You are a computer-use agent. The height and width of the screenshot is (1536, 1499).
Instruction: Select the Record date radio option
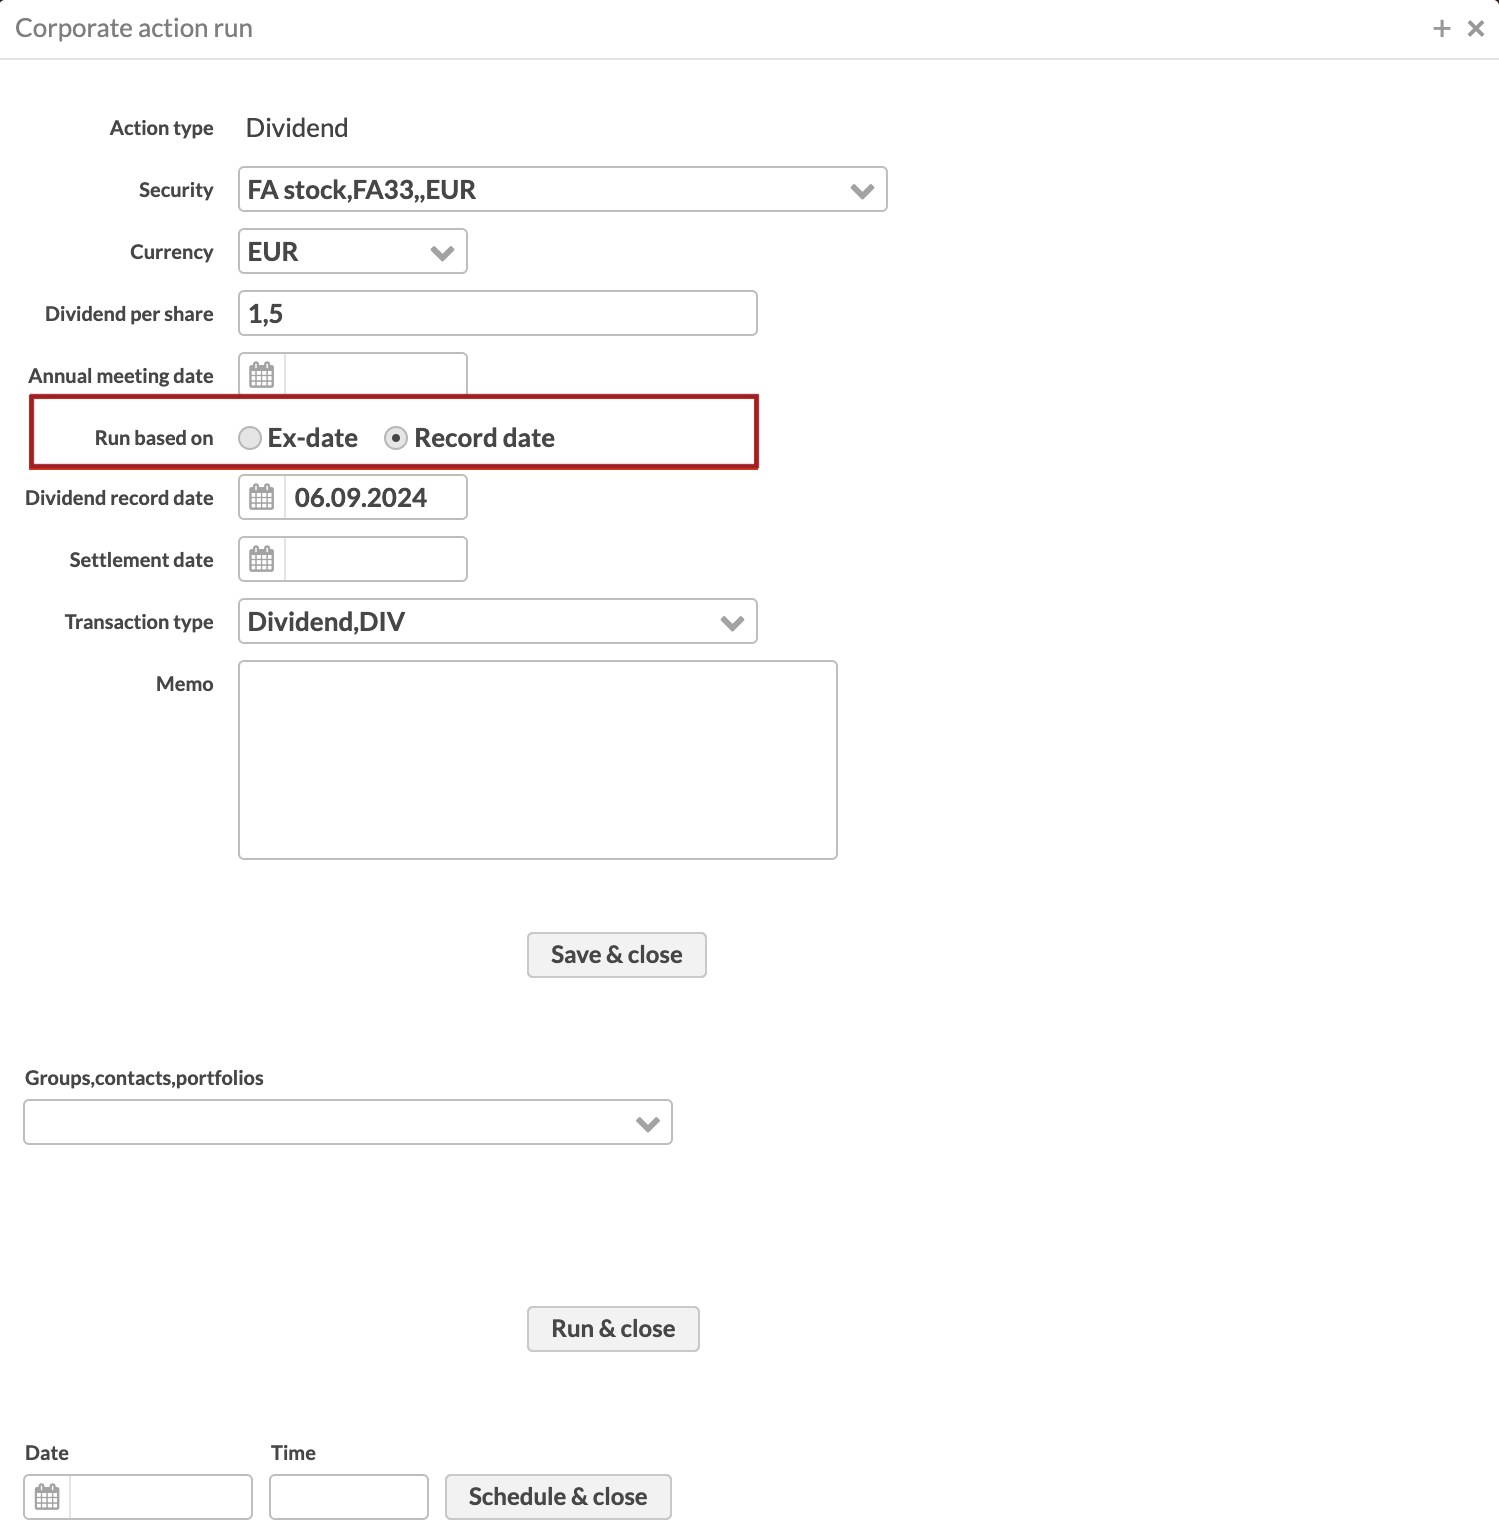pos(396,438)
